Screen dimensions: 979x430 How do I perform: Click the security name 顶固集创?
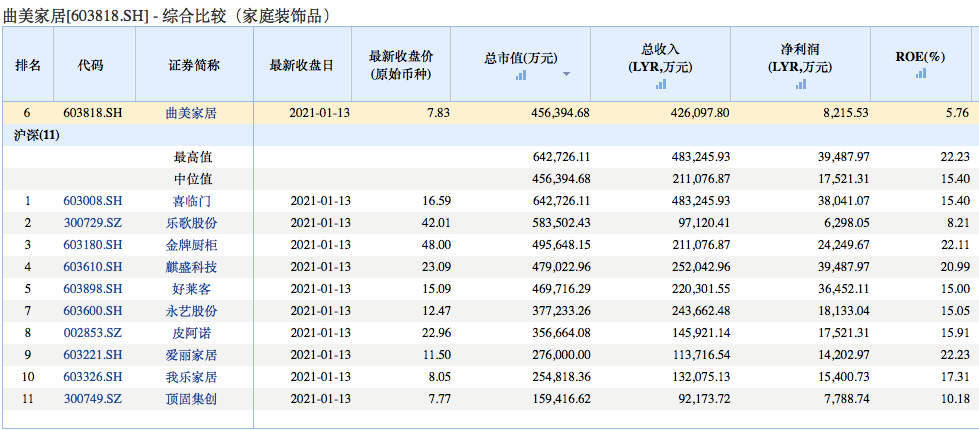(x=194, y=399)
